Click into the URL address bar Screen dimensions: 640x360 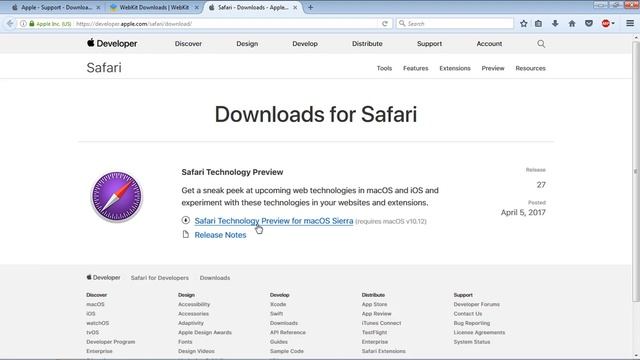pos(227,24)
